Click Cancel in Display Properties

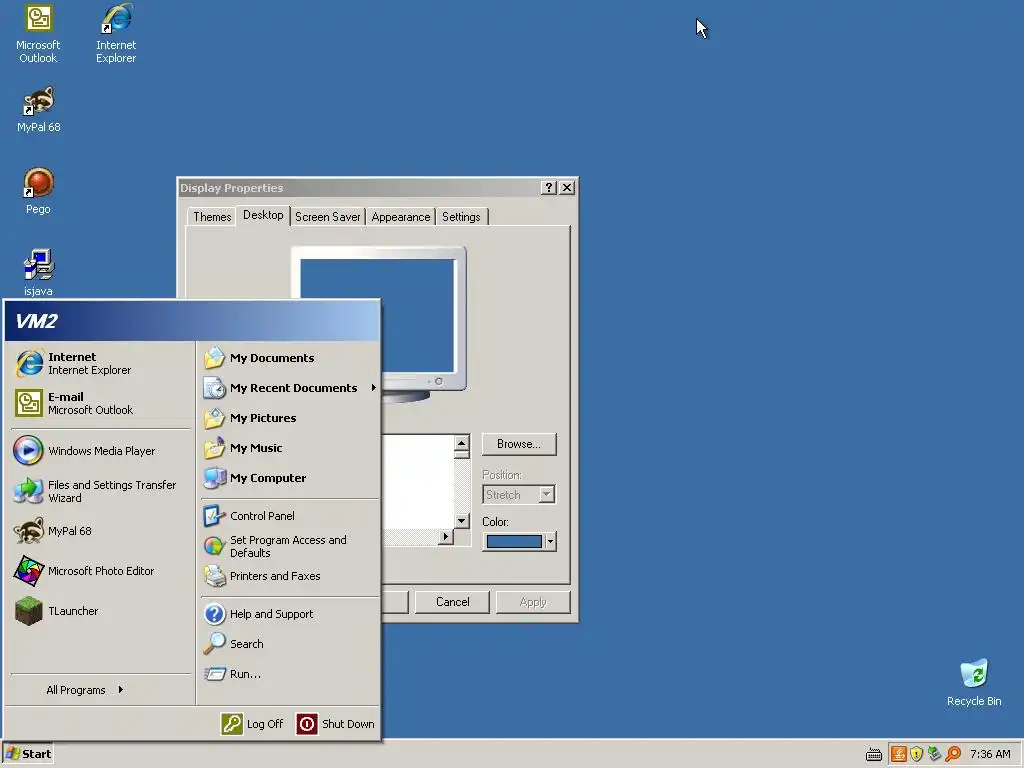[x=453, y=602]
